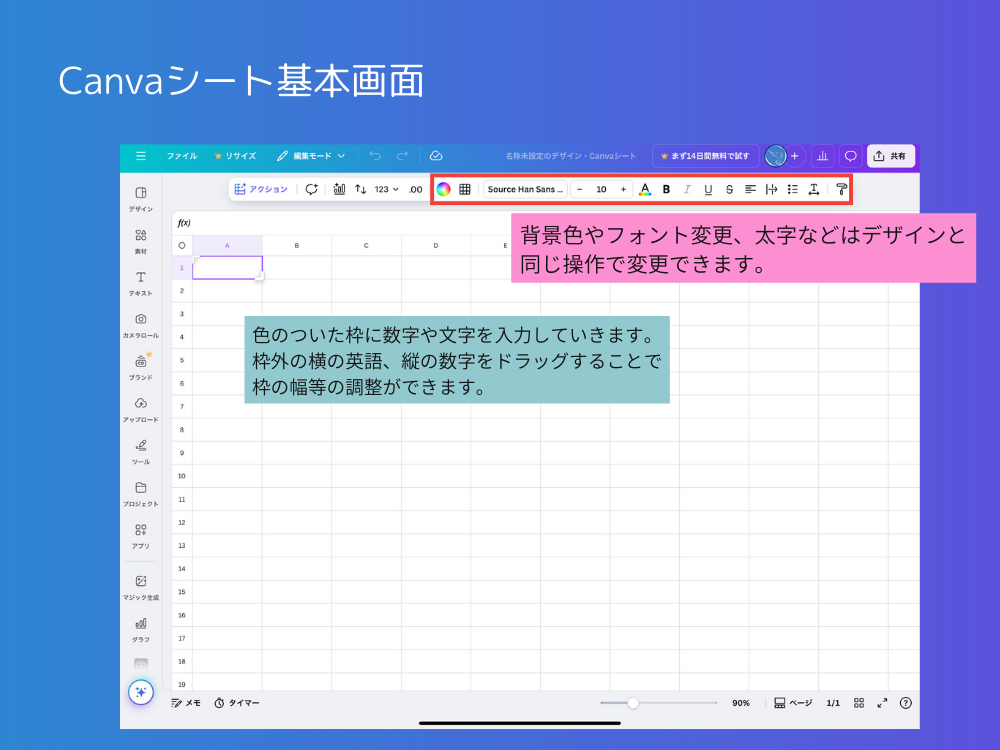Open the 編集モード dropdown
This screenshot has height=750, width=1000.
click(x=312, y=156)
